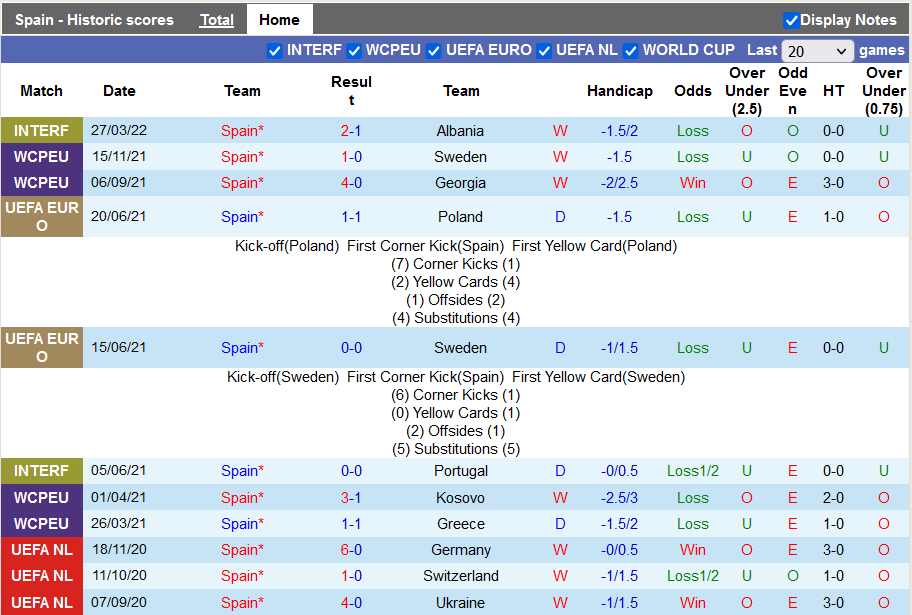The image size is (912, 615).
Task: Switch to the Total tab
Action: tap(217, 20)
